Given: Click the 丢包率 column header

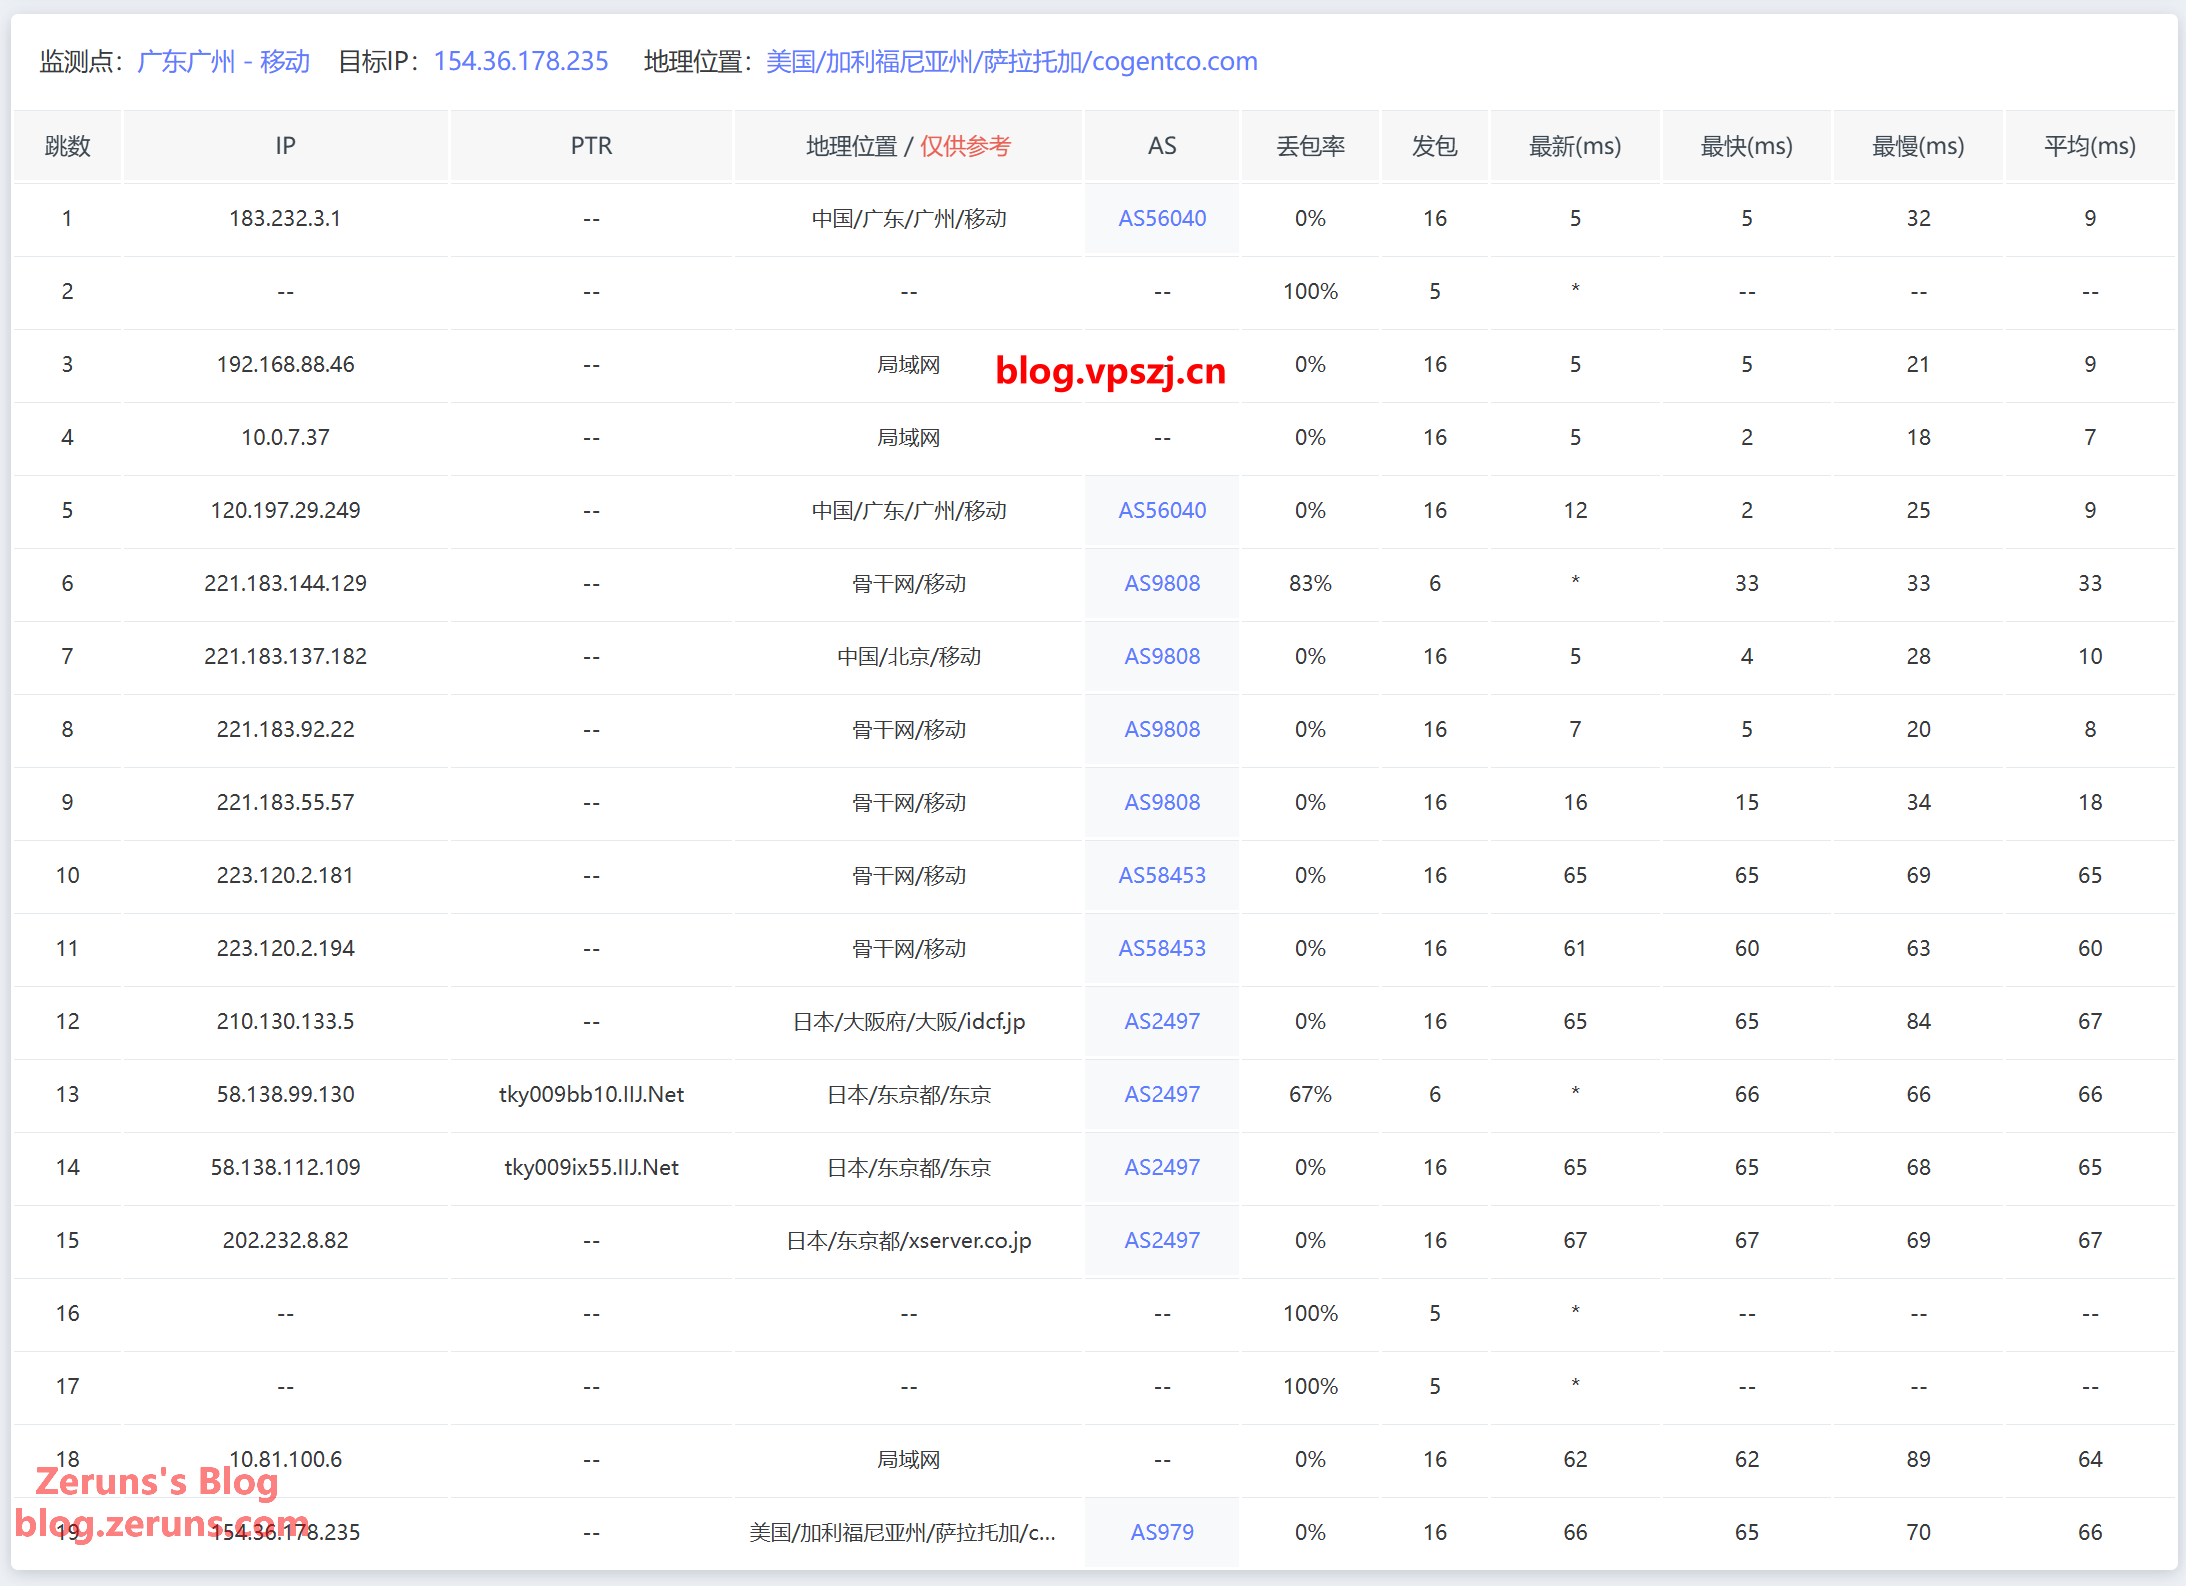Looking at the screenshot, I should tap(1310, 146).
